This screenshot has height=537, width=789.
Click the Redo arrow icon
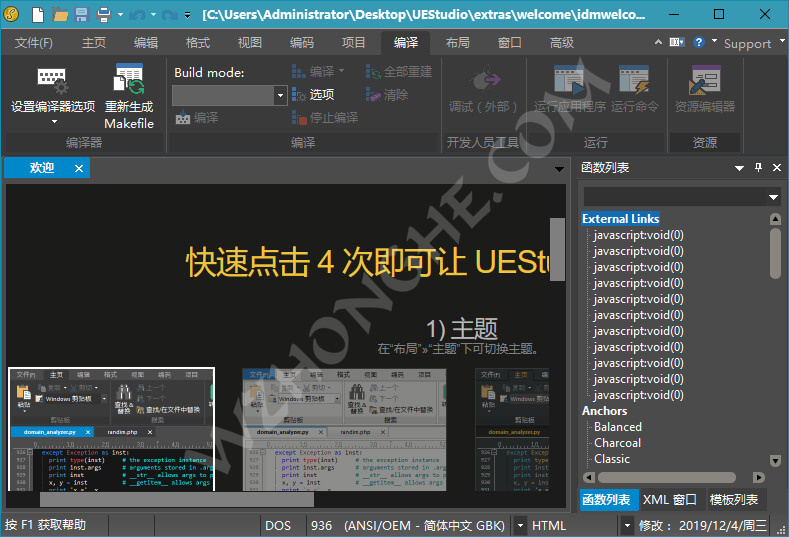170,15
